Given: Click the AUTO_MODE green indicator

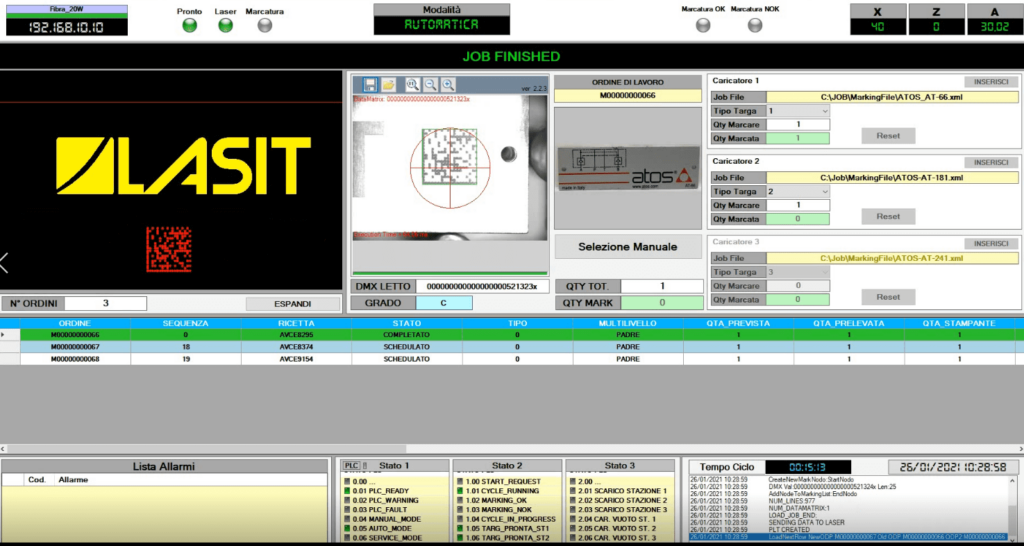Looking at the screenshot, I should (x=347, y=528).
